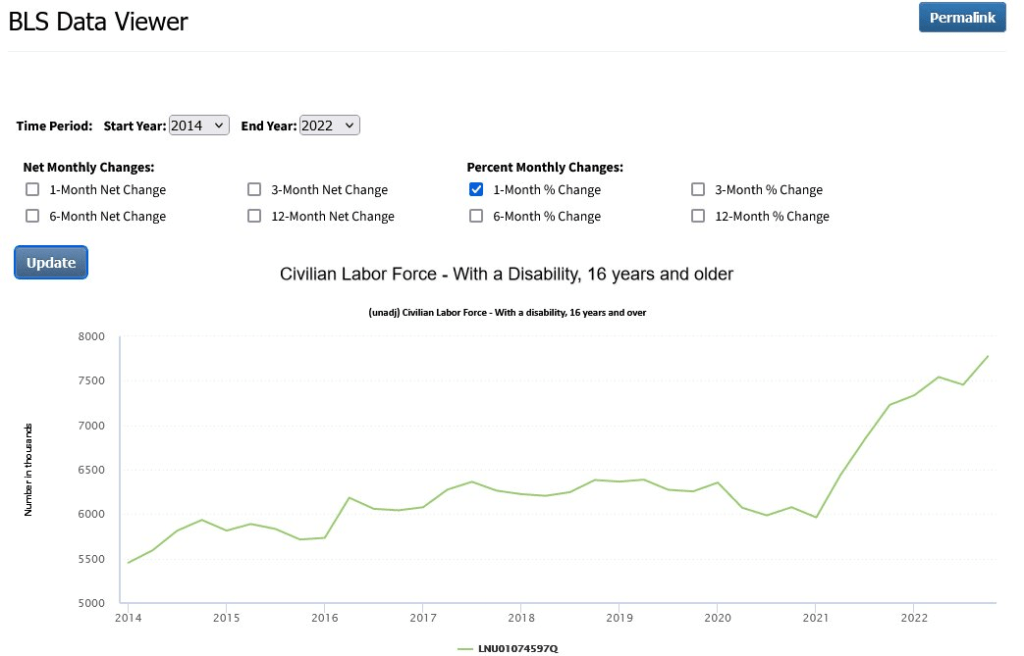Enable the 3-Month % Change checkbox
1024x656 pixels.
coord(698,190)
